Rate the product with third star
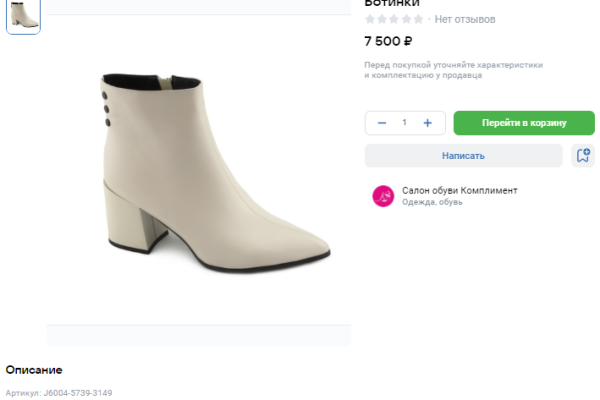Image resolution: width=600 pixels, height=400 pixels. click(x=394, y=19)
